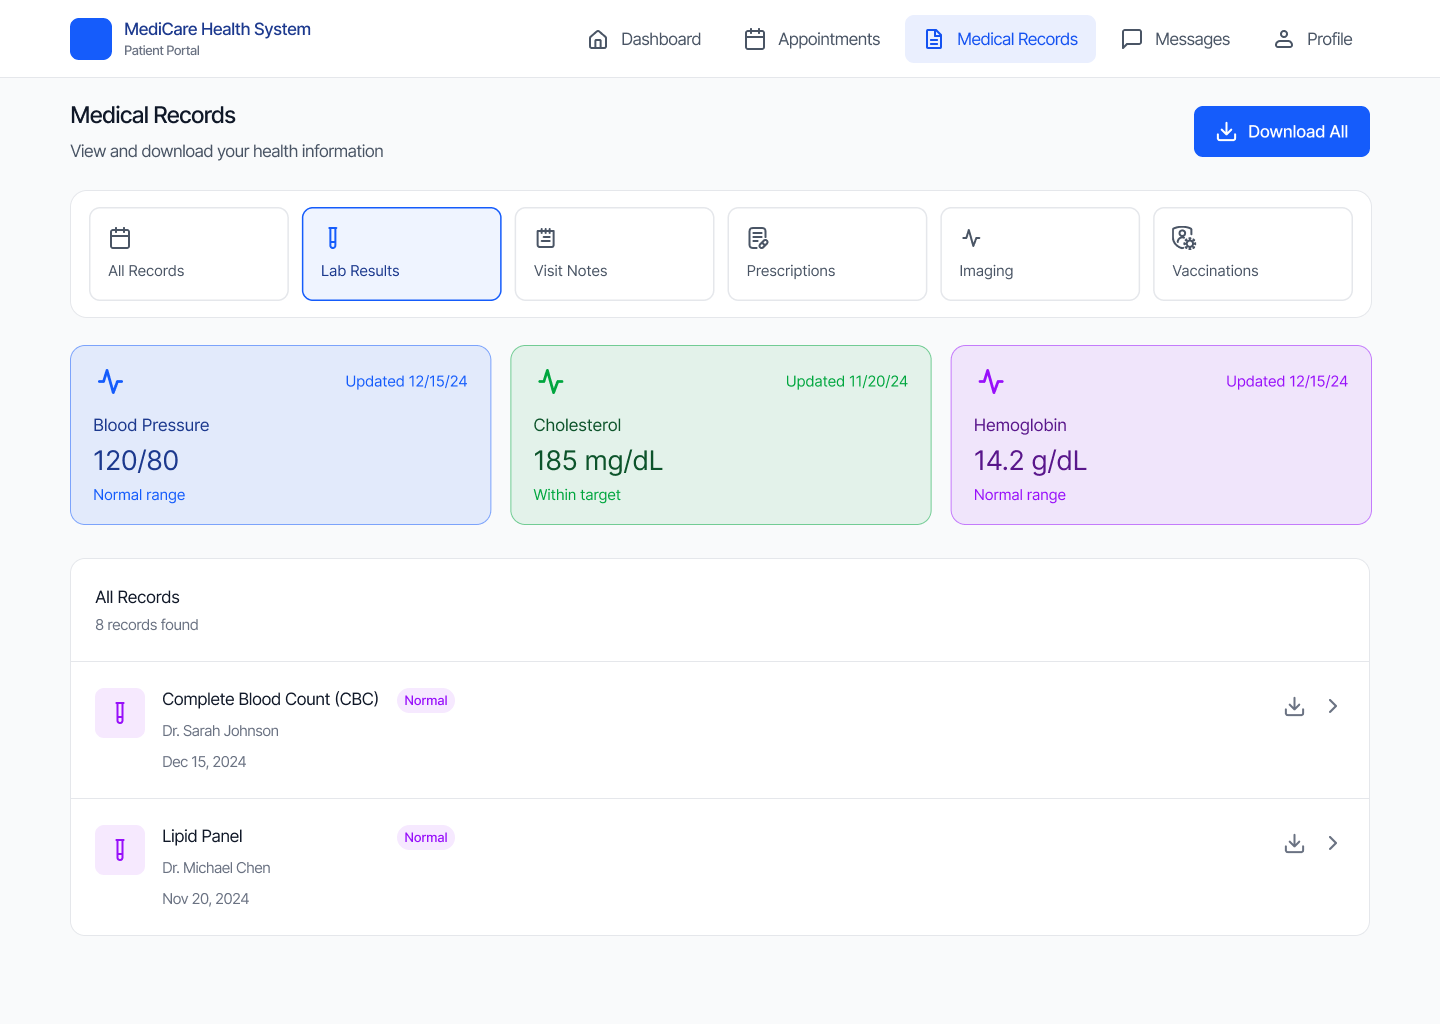Switch to the Prescriptions category

tap(827, 254)
